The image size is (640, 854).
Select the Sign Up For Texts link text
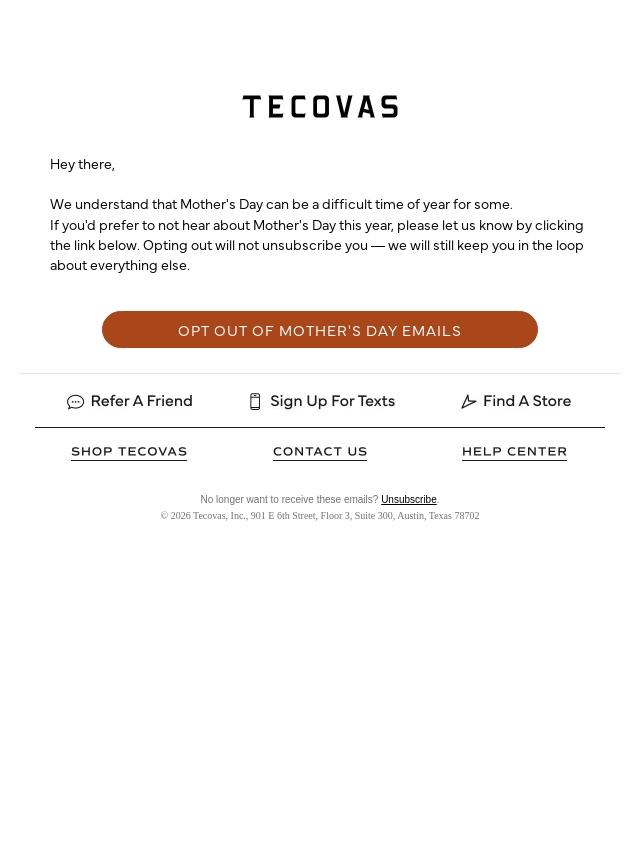[x=332, y=401]
